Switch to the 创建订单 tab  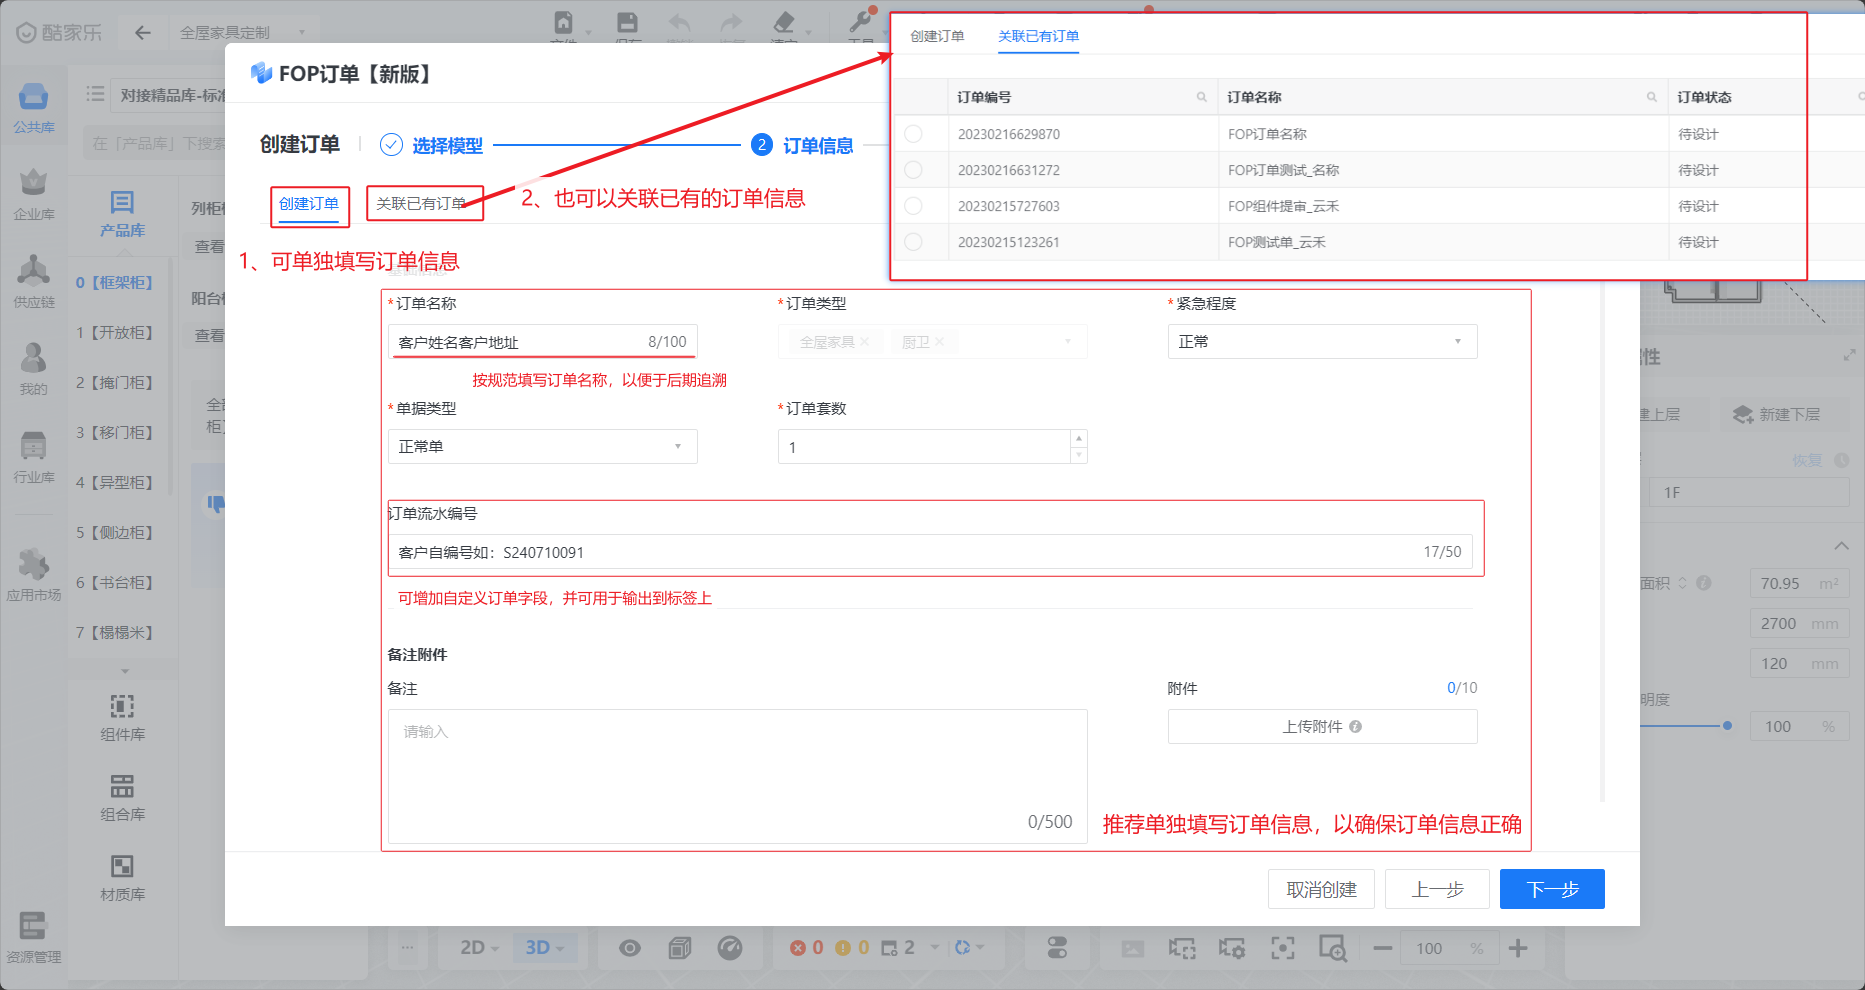(x=308, y=204)
